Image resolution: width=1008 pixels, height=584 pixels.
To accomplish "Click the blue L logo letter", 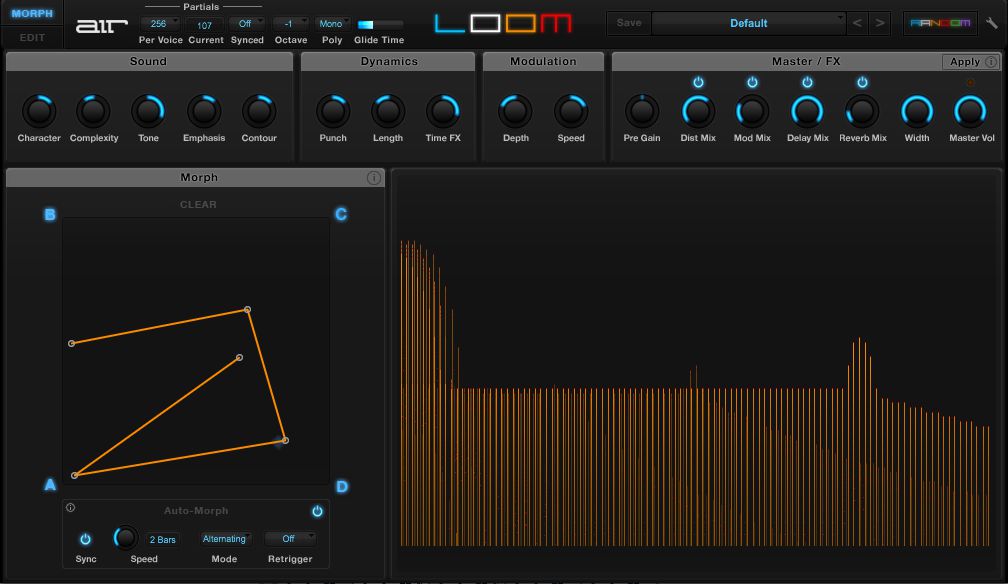I will pyautogui.click(x=449, y=24).
